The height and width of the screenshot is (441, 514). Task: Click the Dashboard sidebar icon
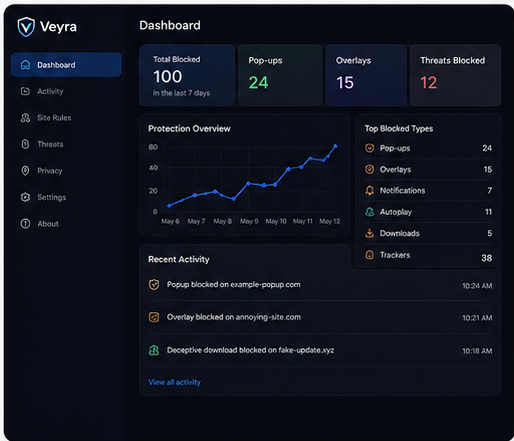tap(25, 65)
